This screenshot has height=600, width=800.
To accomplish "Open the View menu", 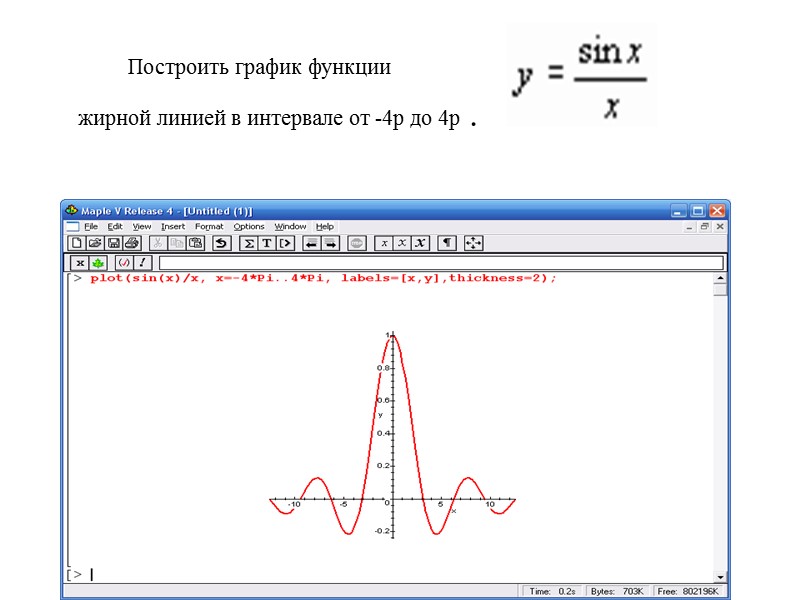I will [x=142, y=227].
